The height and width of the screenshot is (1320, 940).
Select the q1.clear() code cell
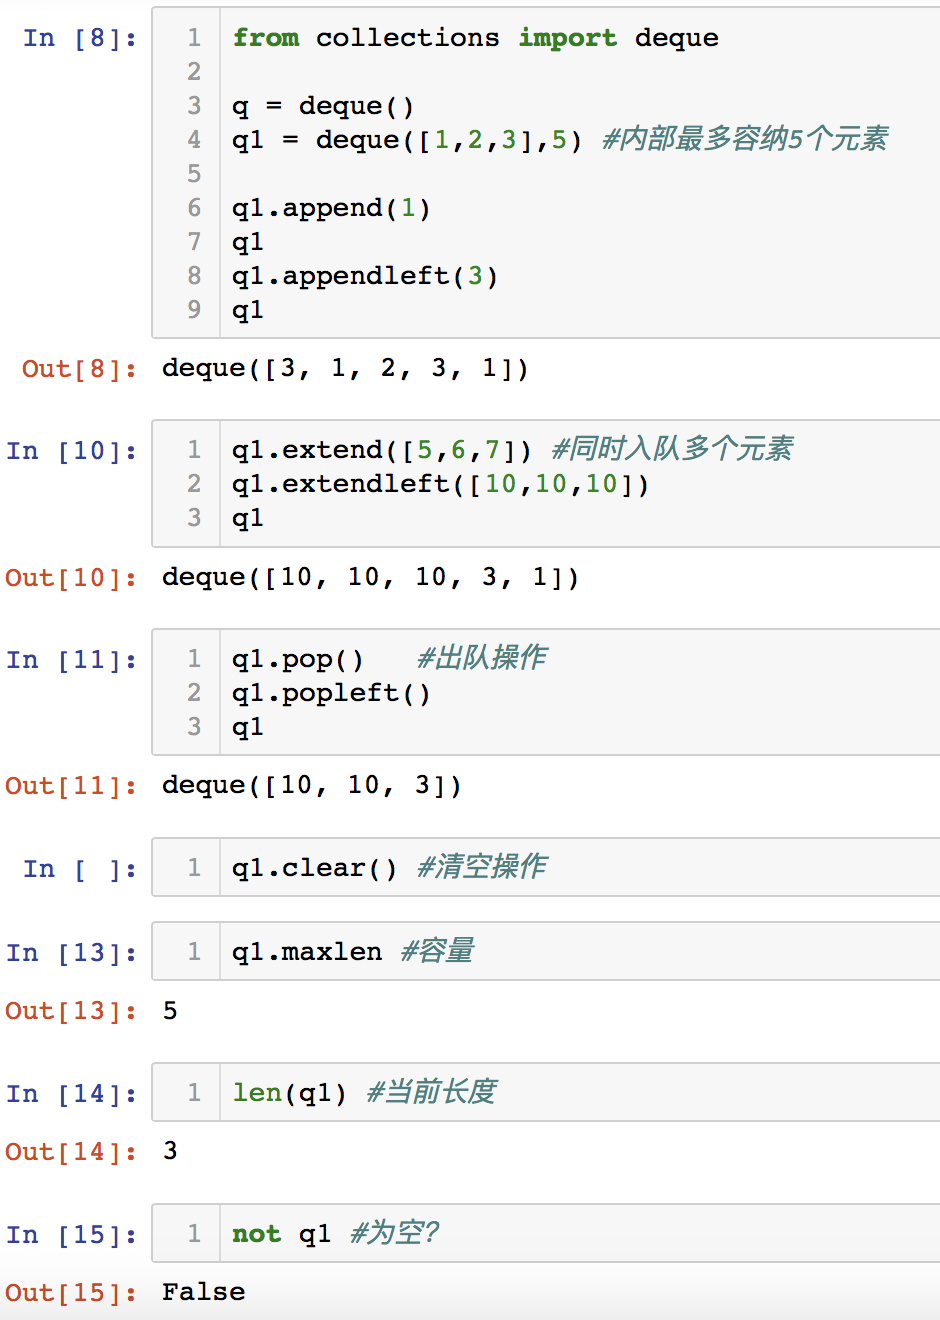pos(580,867)
